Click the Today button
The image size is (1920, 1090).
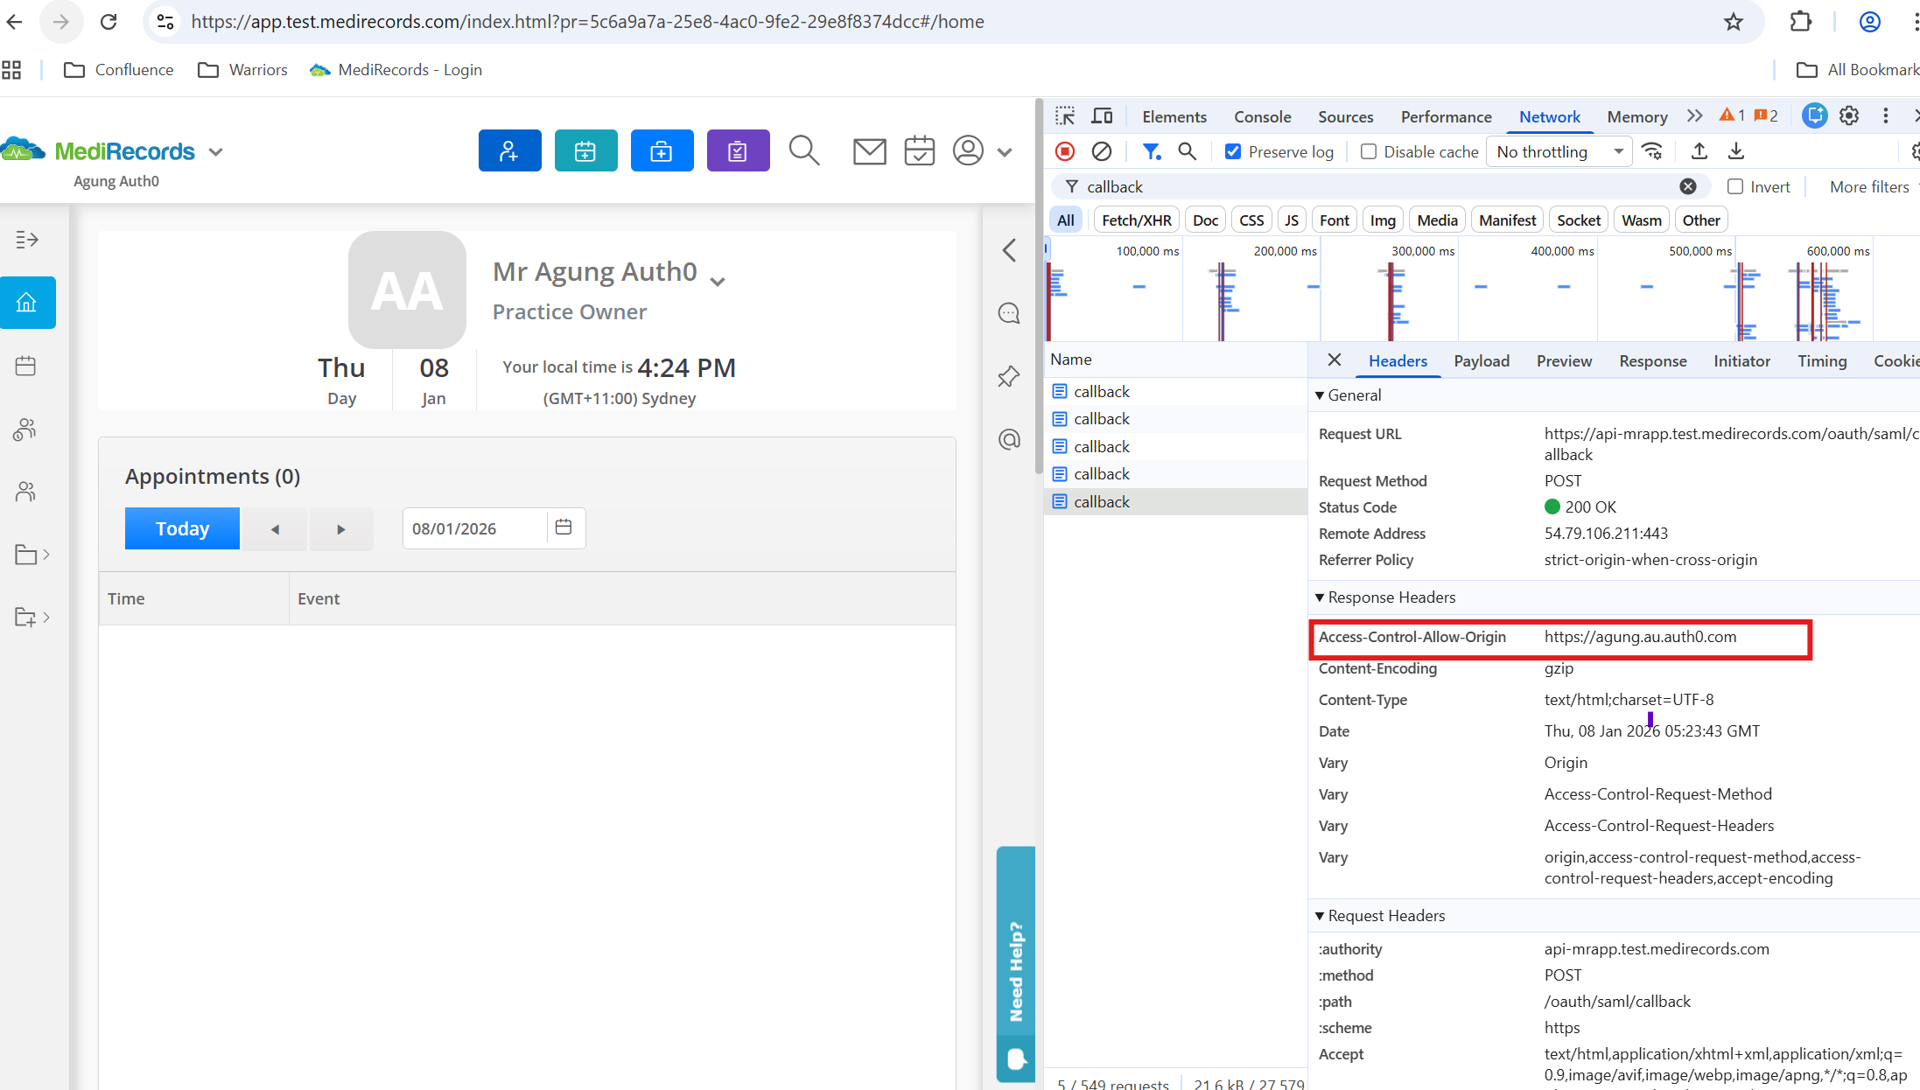pyautogui.click(x=182, y=529)
